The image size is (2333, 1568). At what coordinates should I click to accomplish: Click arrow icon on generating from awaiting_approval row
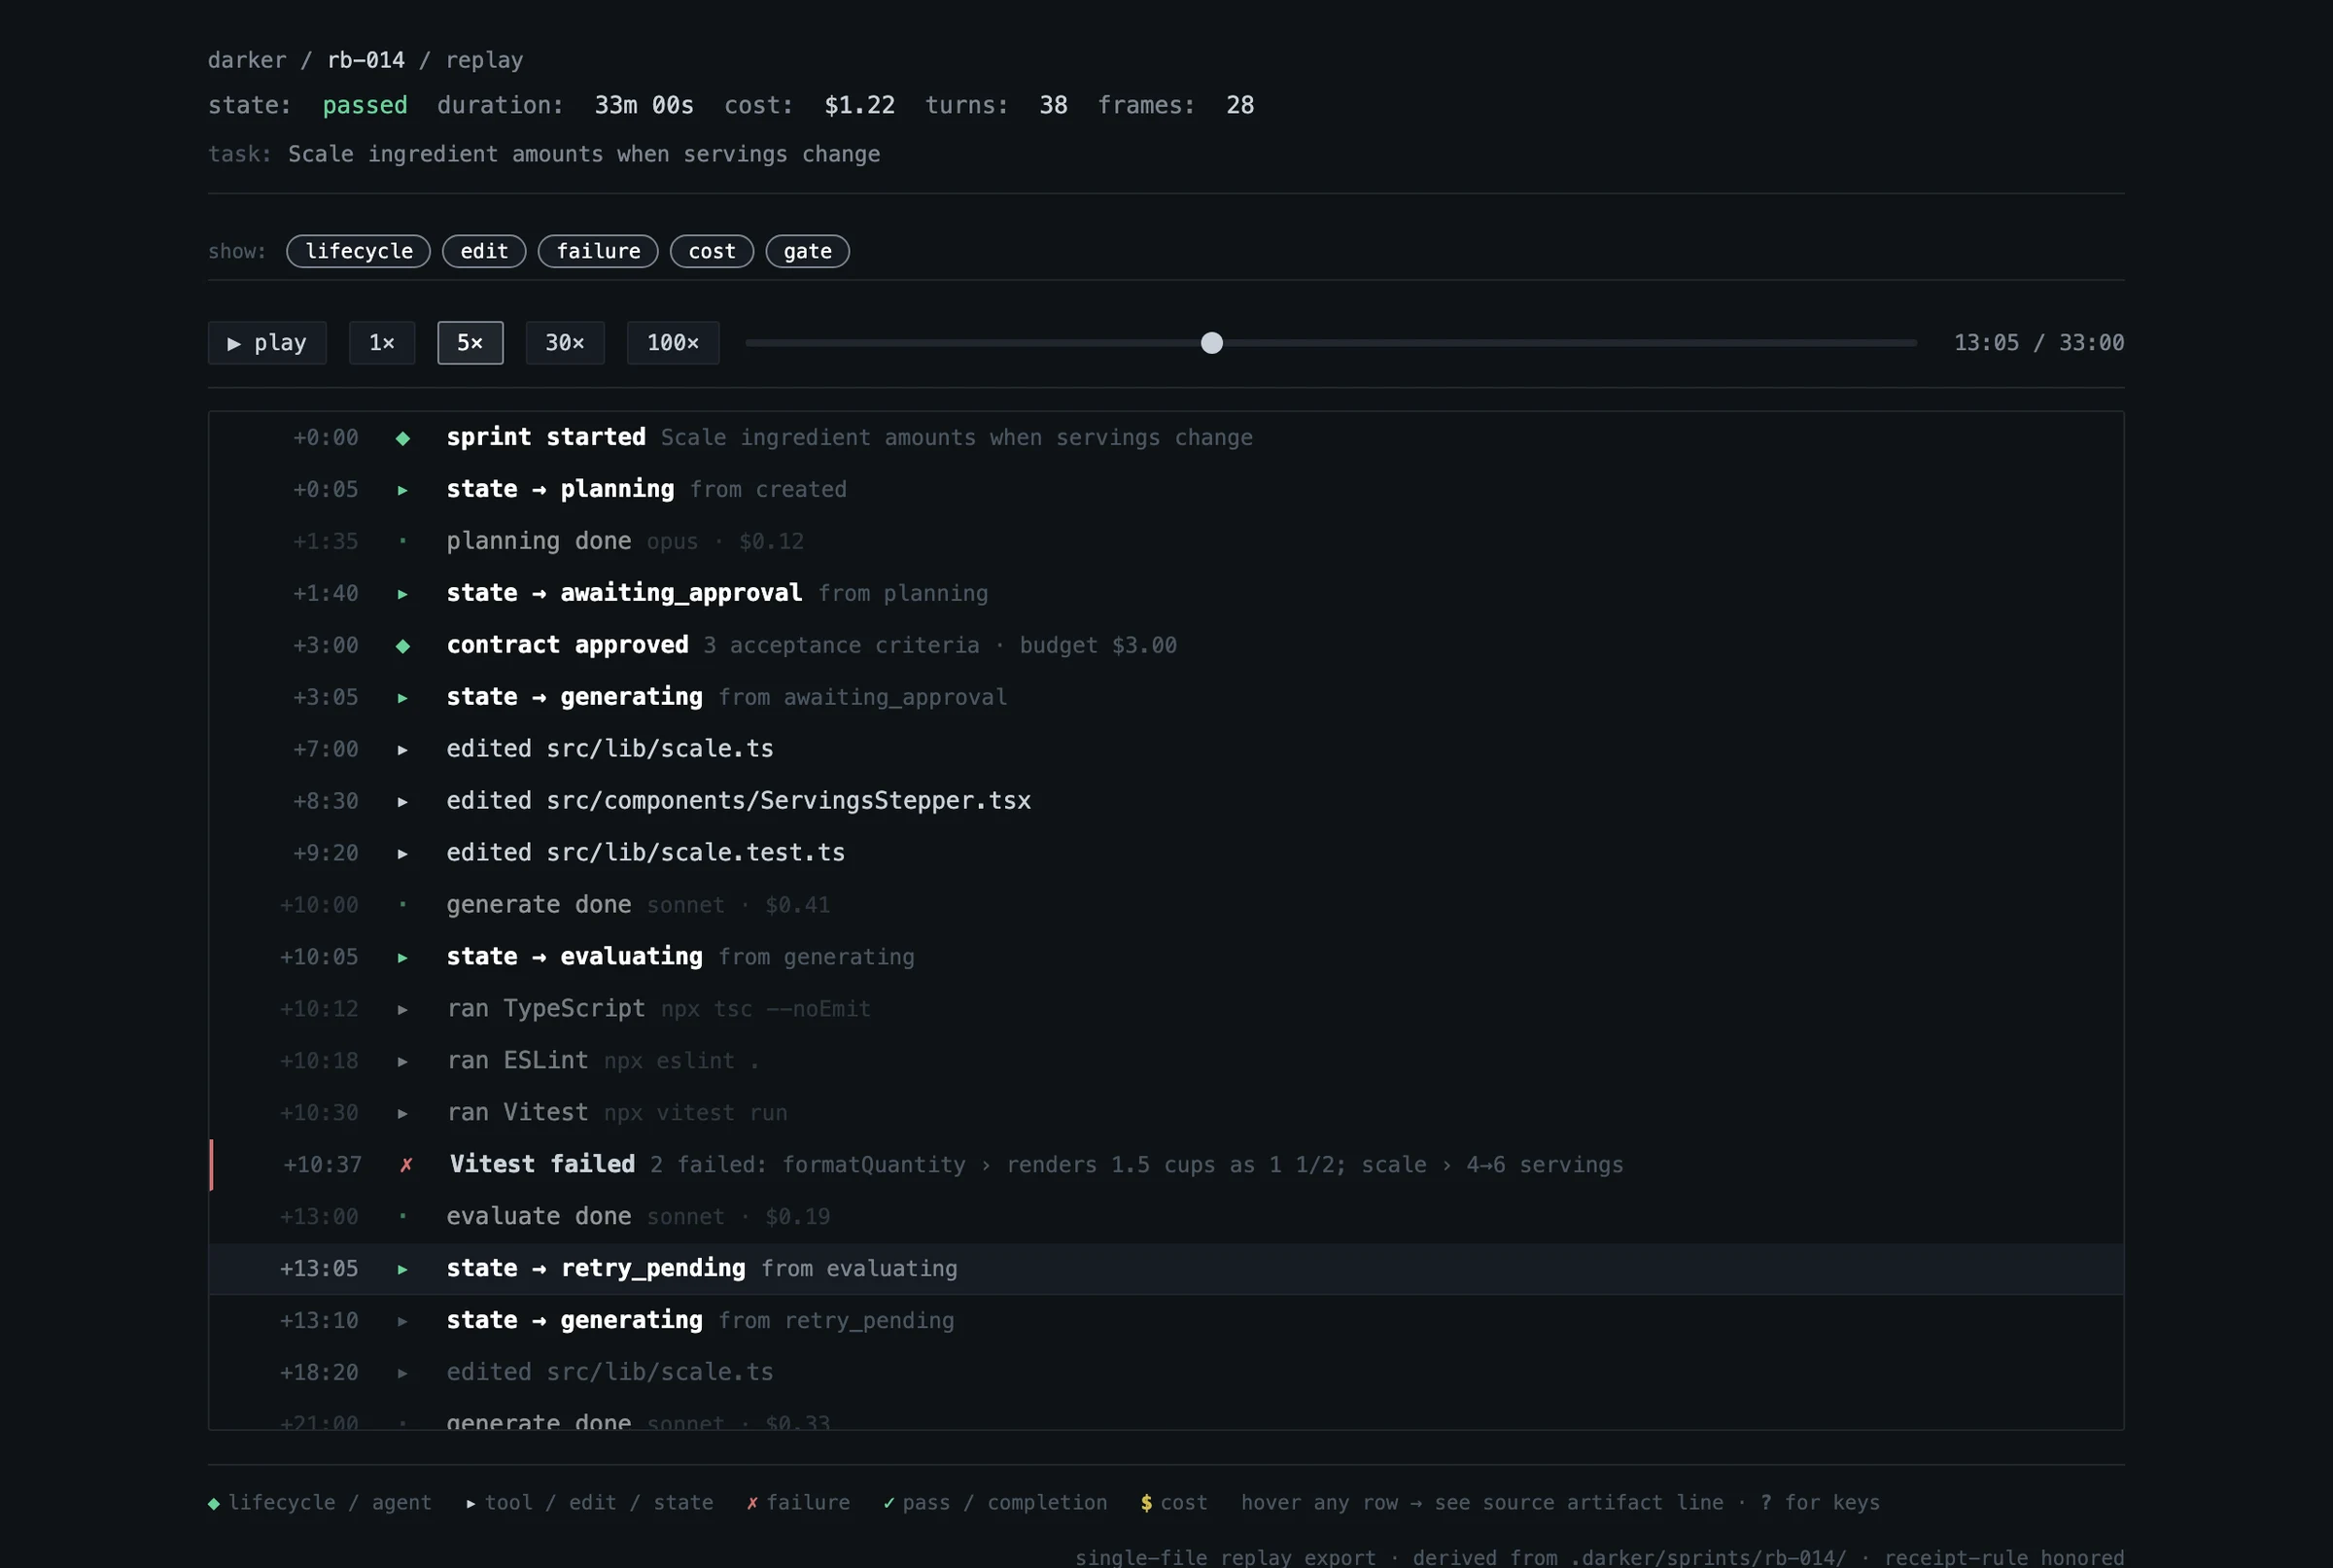point(403,698)
